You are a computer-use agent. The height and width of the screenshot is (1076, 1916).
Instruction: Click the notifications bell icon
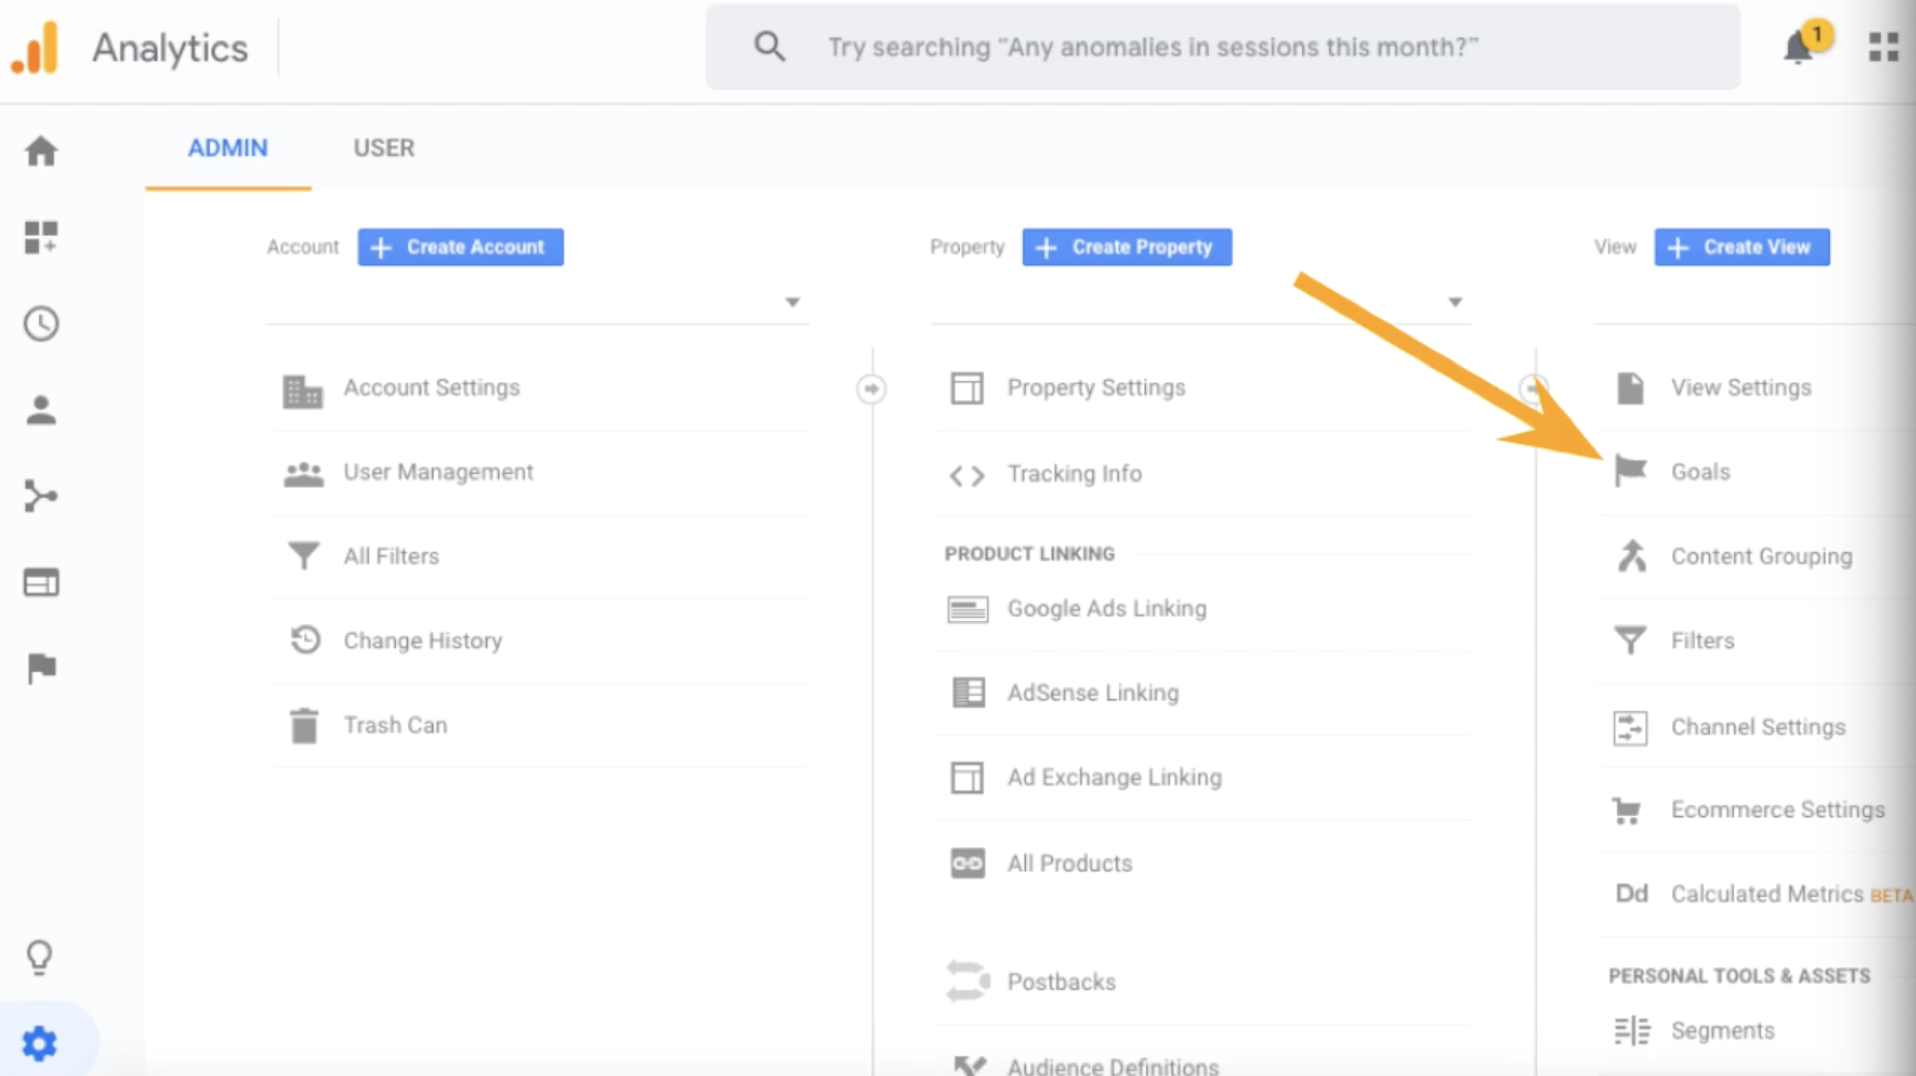tap(1798, 47)
